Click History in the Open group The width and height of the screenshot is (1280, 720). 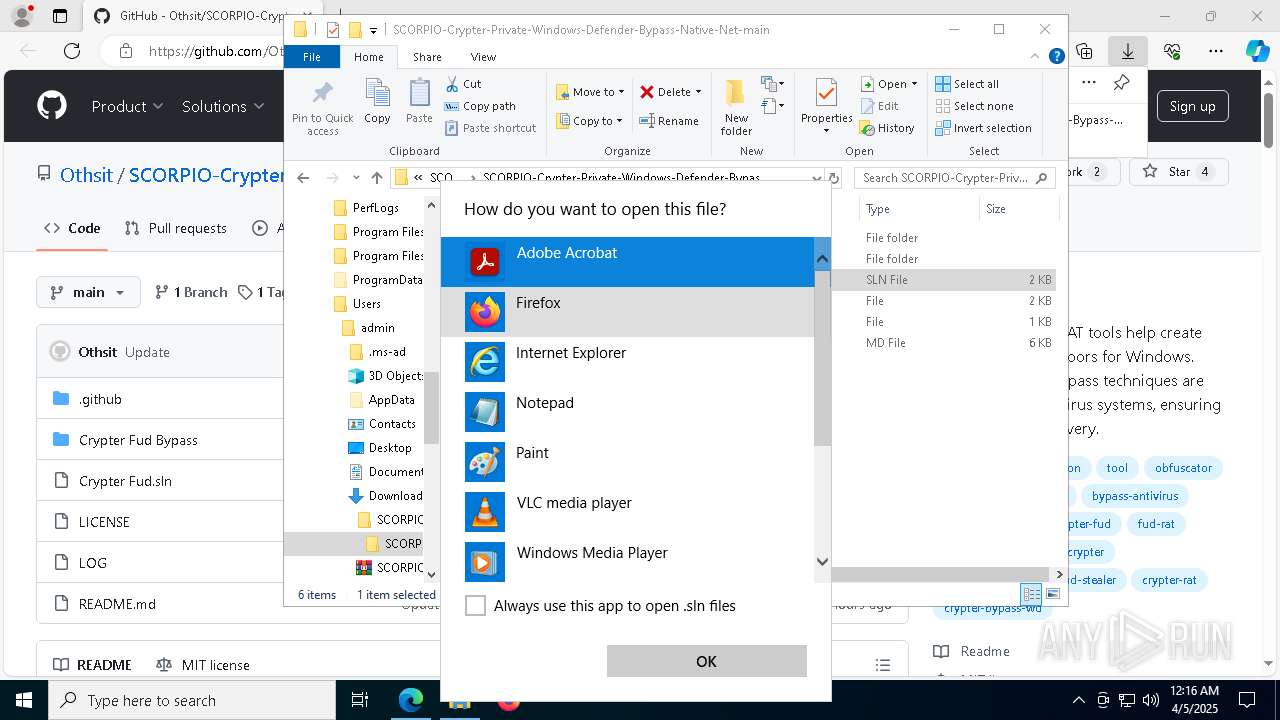click(x=887, y=128)
